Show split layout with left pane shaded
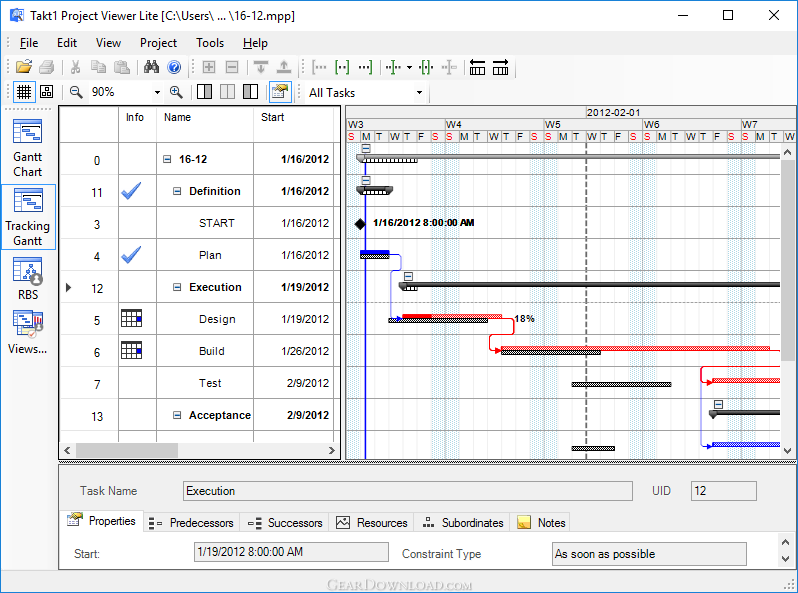The height and width of the screenshot is (593, 798). click(x=250, y=92)
